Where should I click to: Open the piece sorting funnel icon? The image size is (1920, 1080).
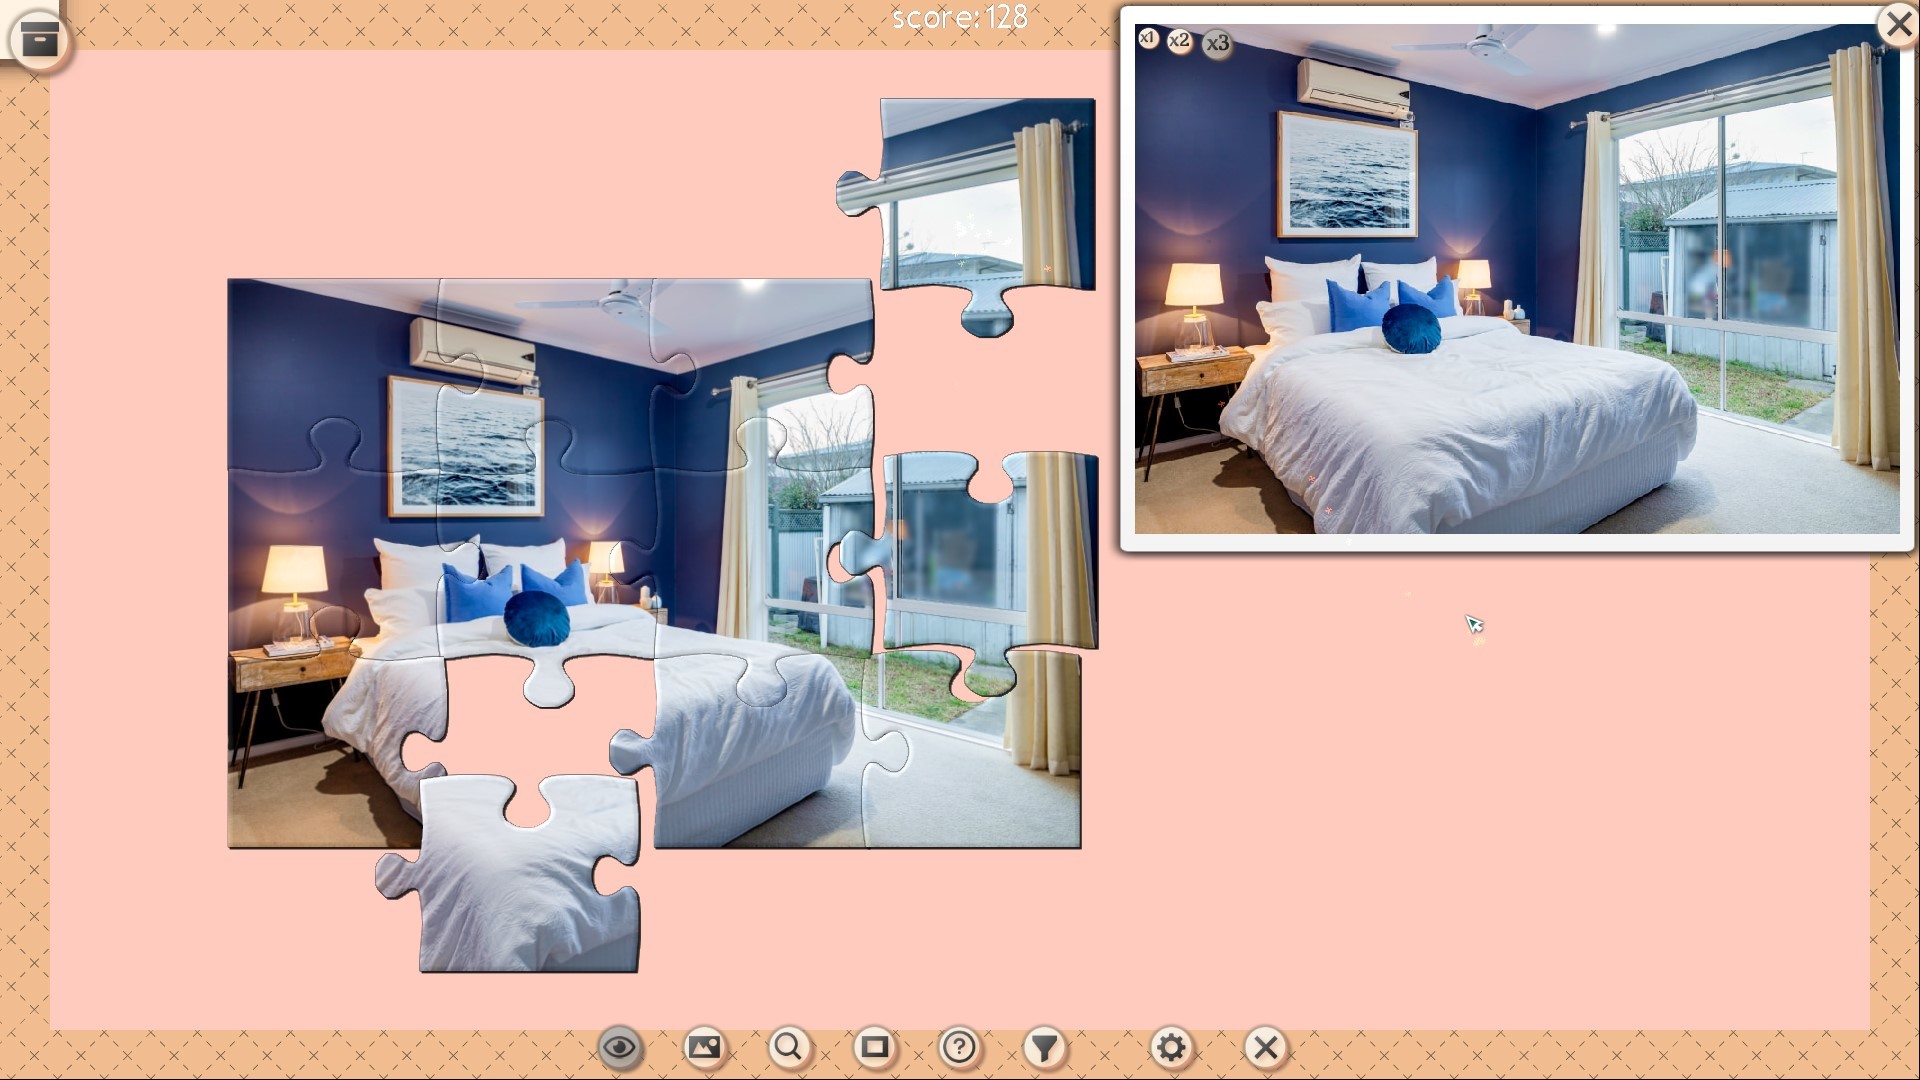(x=1045, y=1047)
